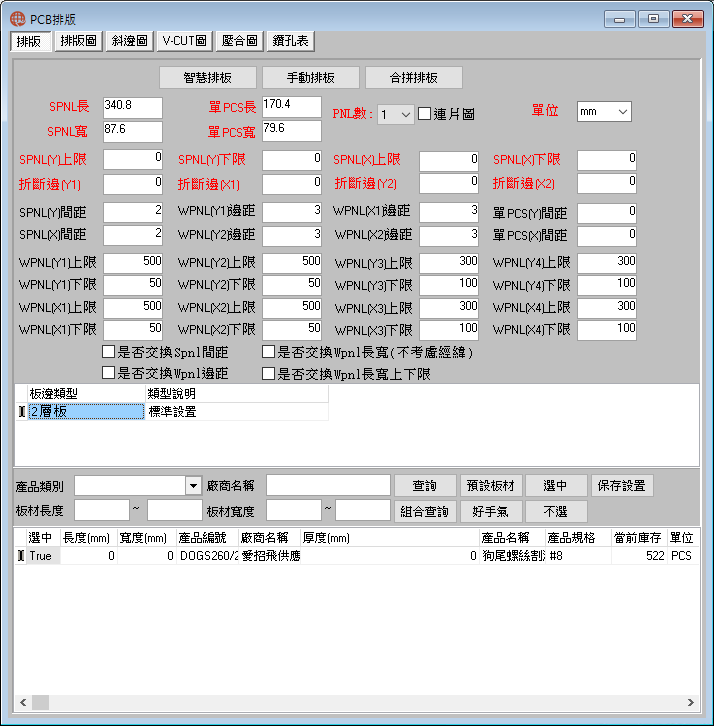Screen dimensions: 714x726
Task: Check 是否交換Wpnl長寬(不考慮經緯)
Action: [269, 352]
